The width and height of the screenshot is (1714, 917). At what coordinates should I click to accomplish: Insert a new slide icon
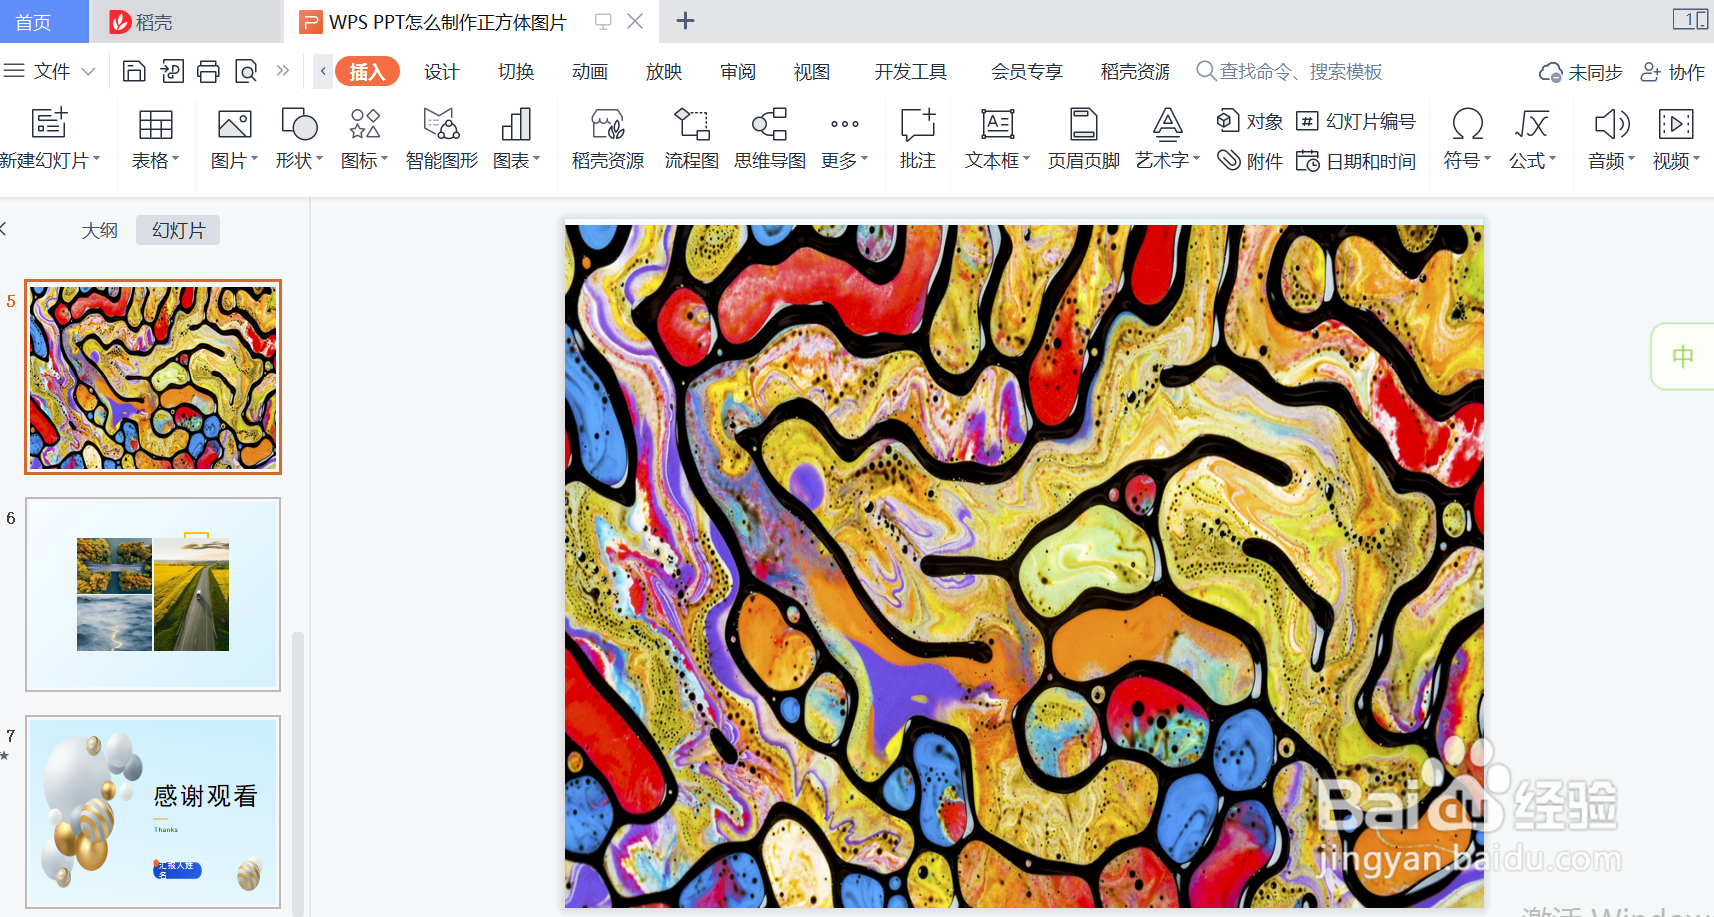point(49,124)
